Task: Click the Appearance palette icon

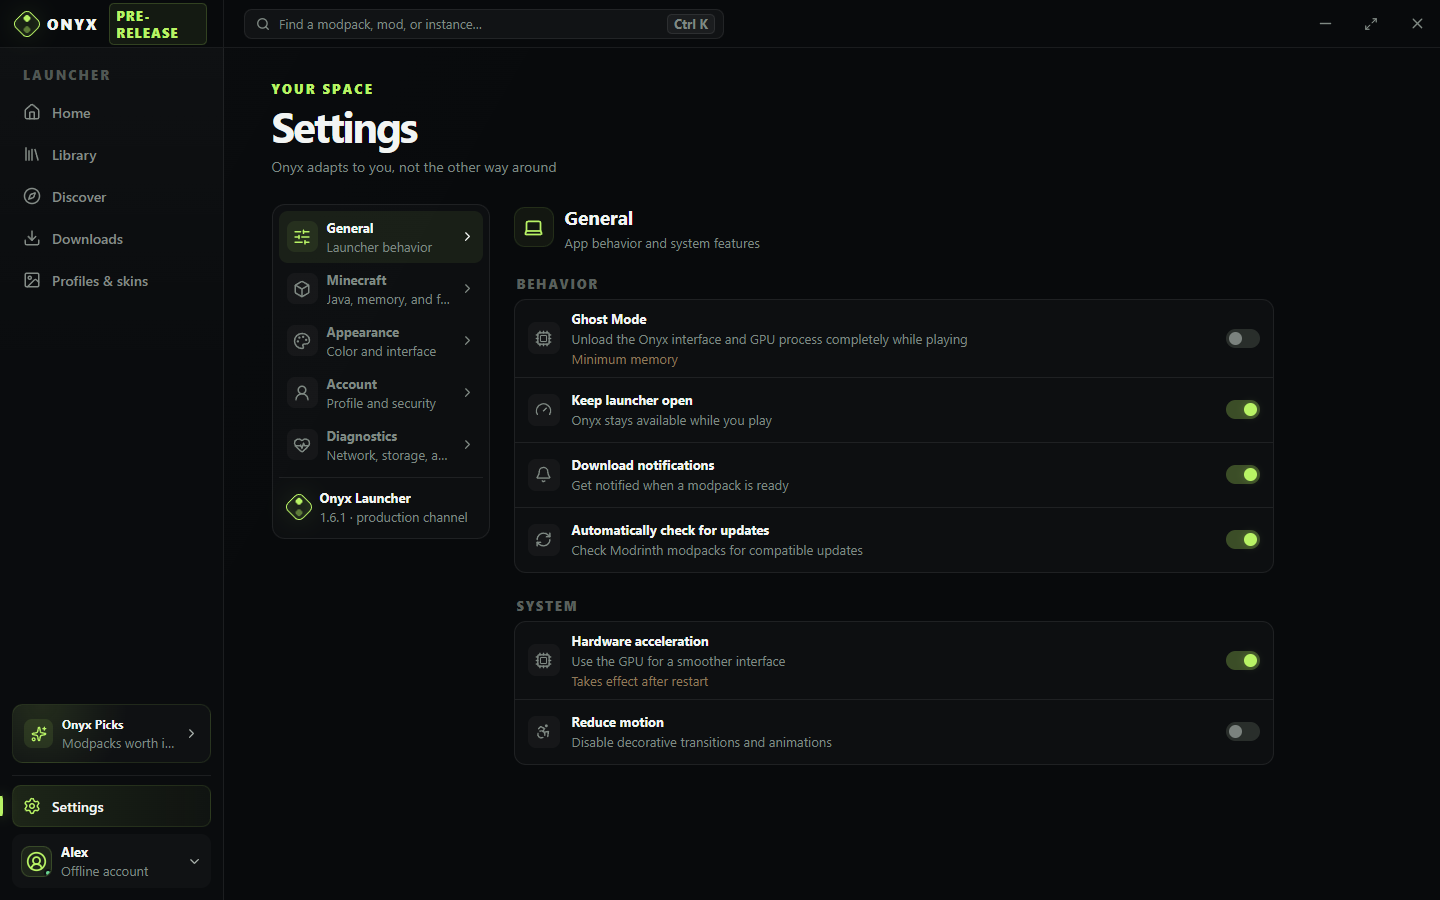Action: pos(302,341)
